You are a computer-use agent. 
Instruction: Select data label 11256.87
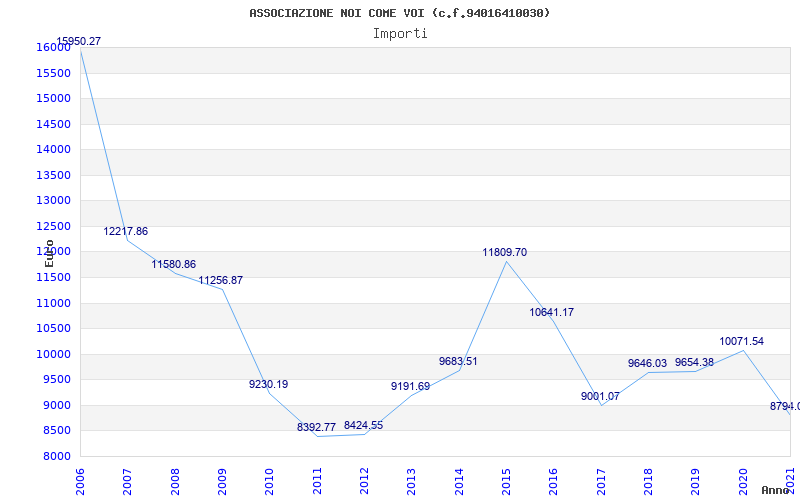coord(220,280)
